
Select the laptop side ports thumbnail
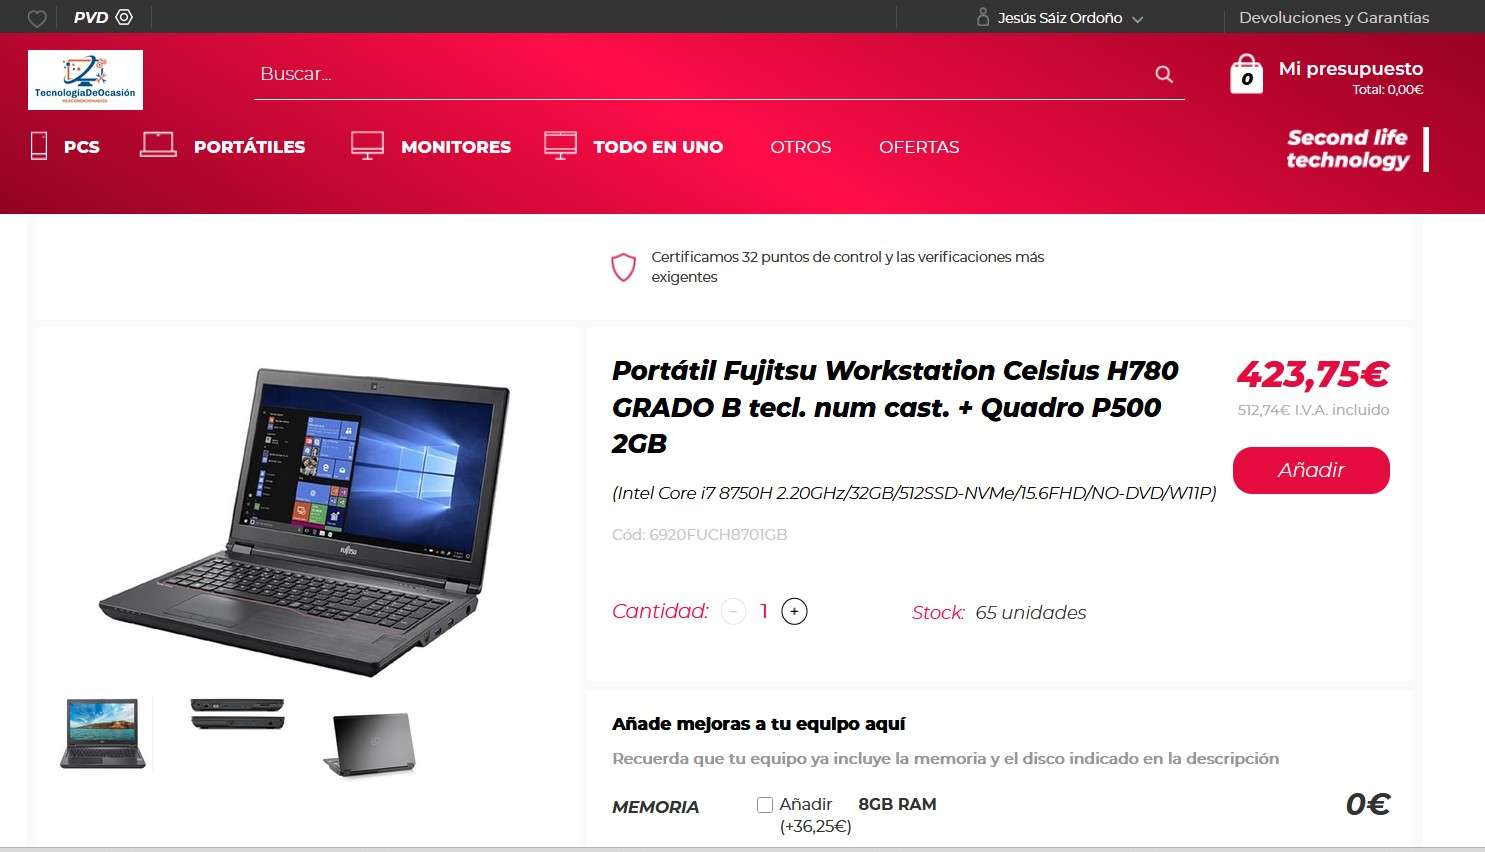pos(238,714)
